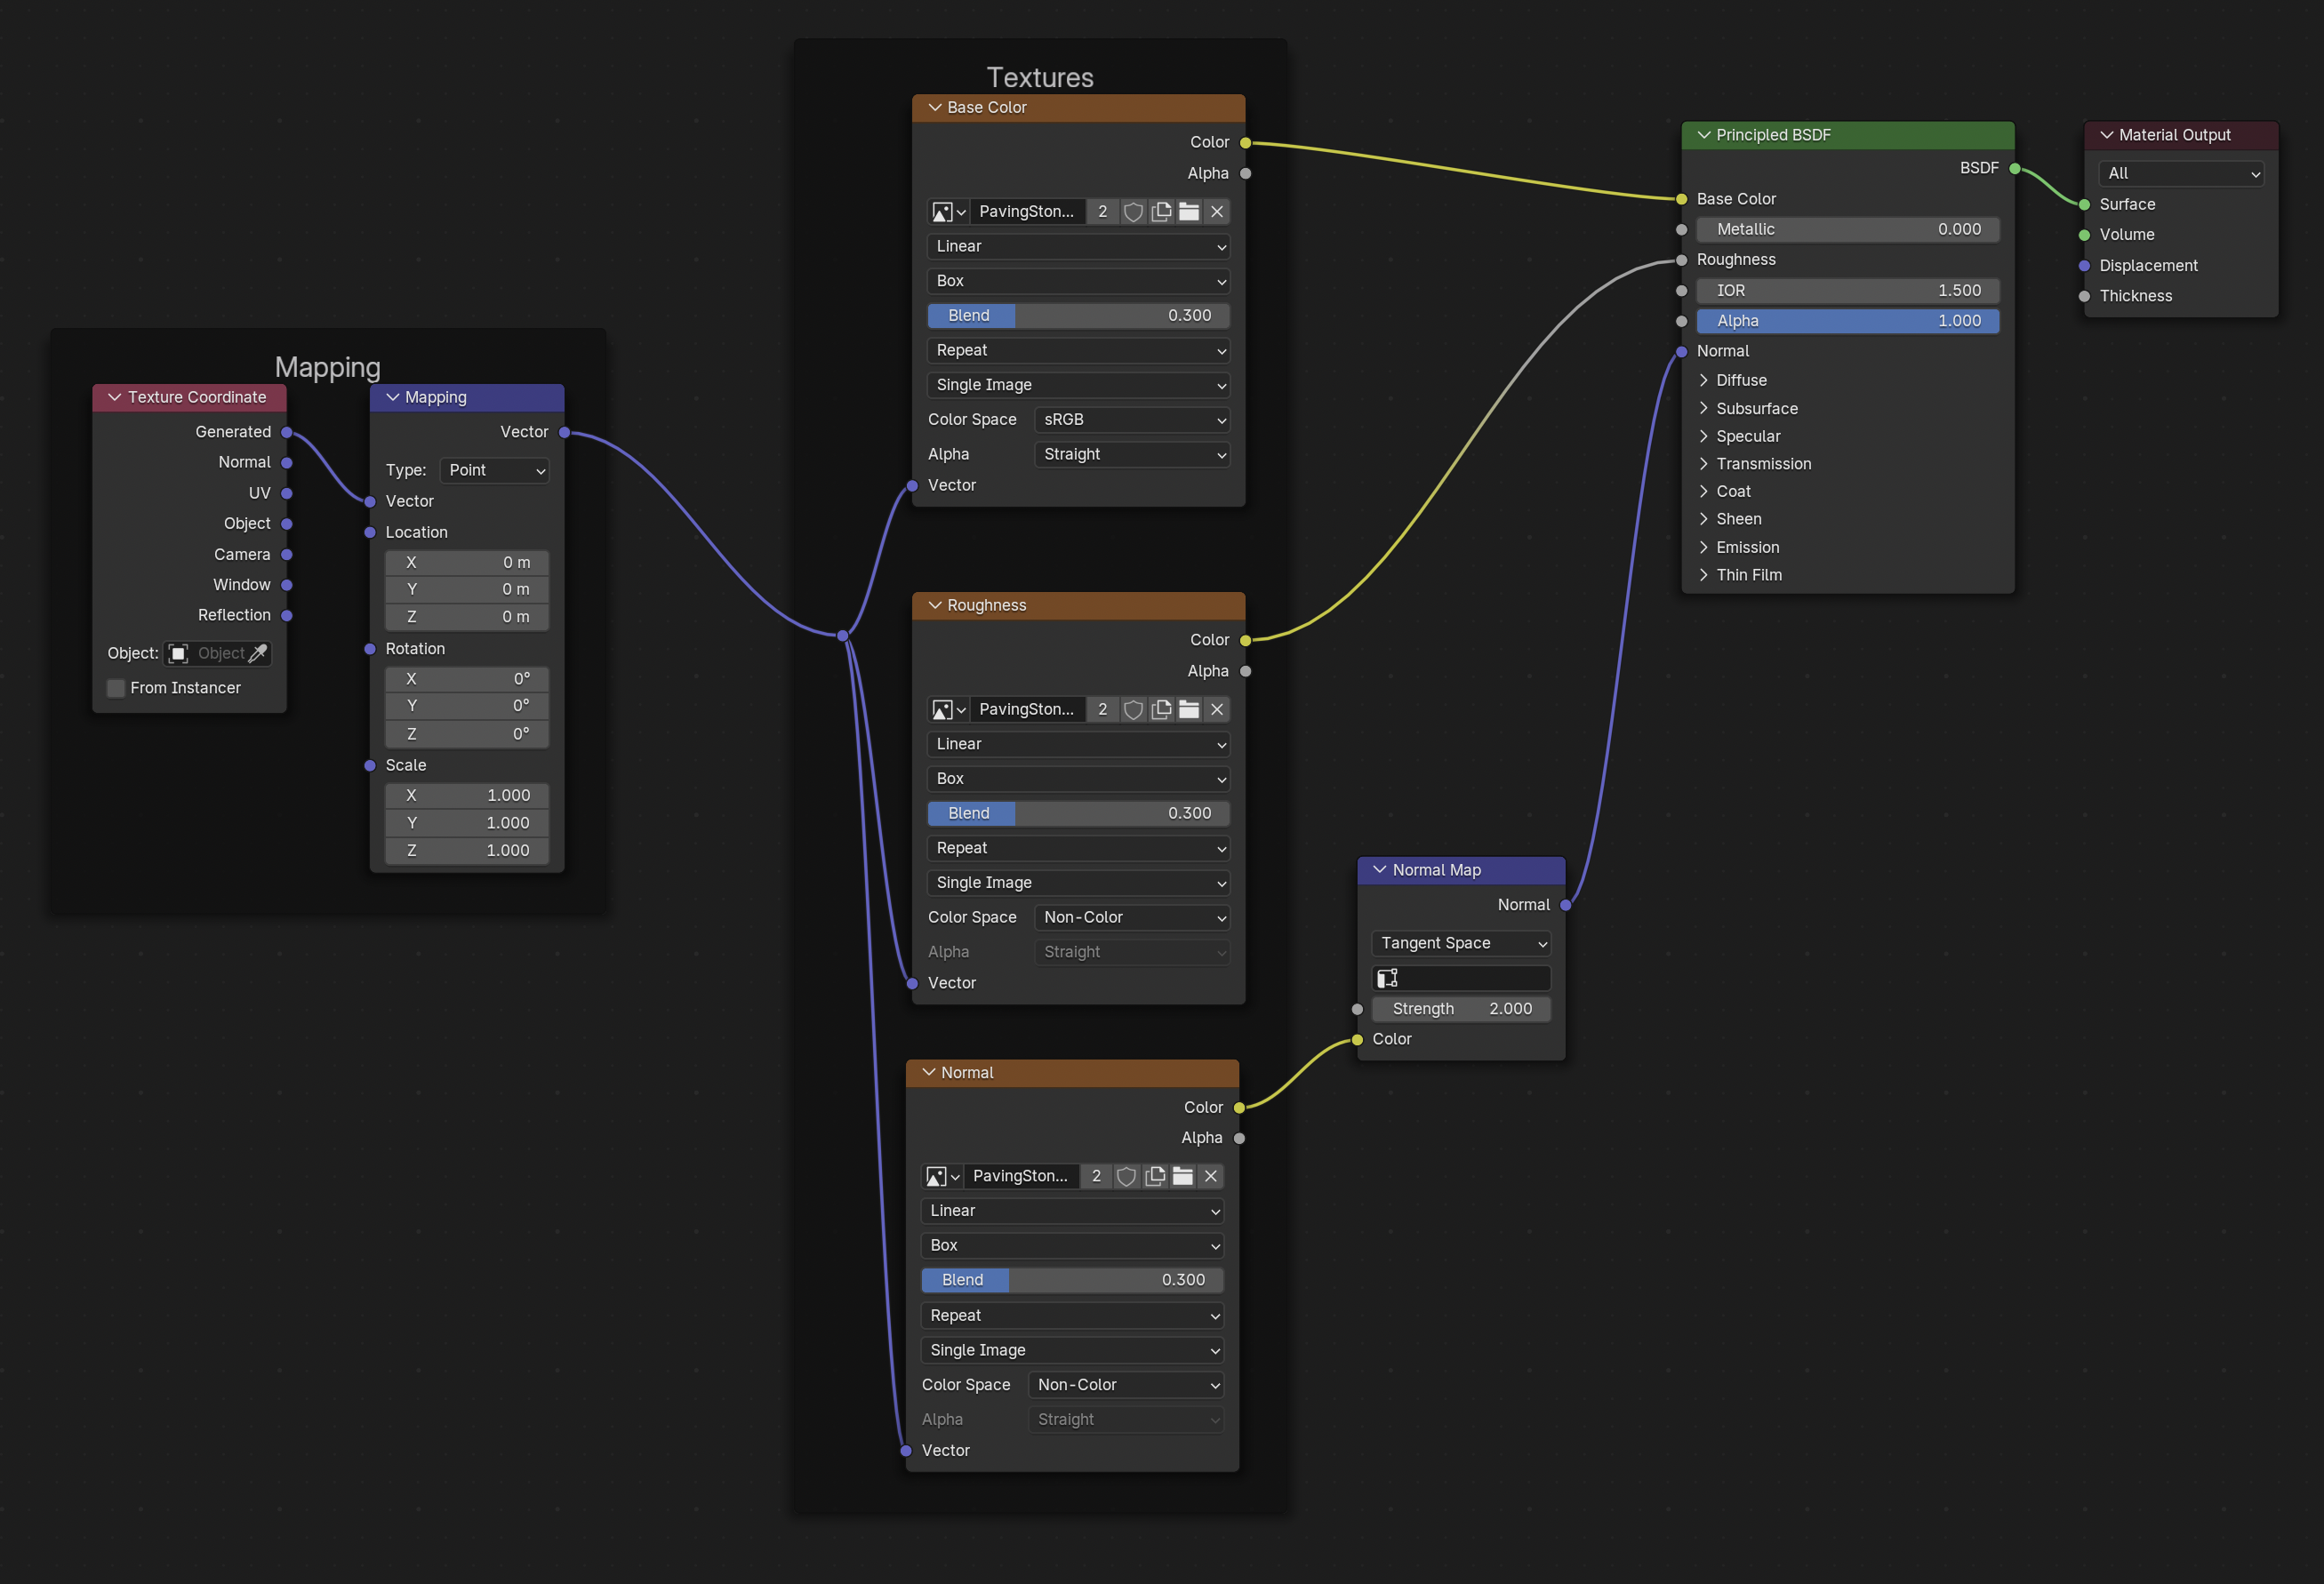Click the new image copy icon in the Base Color node
2324x1584 pixels.
pyautogui.click(x=1160, y=212)
